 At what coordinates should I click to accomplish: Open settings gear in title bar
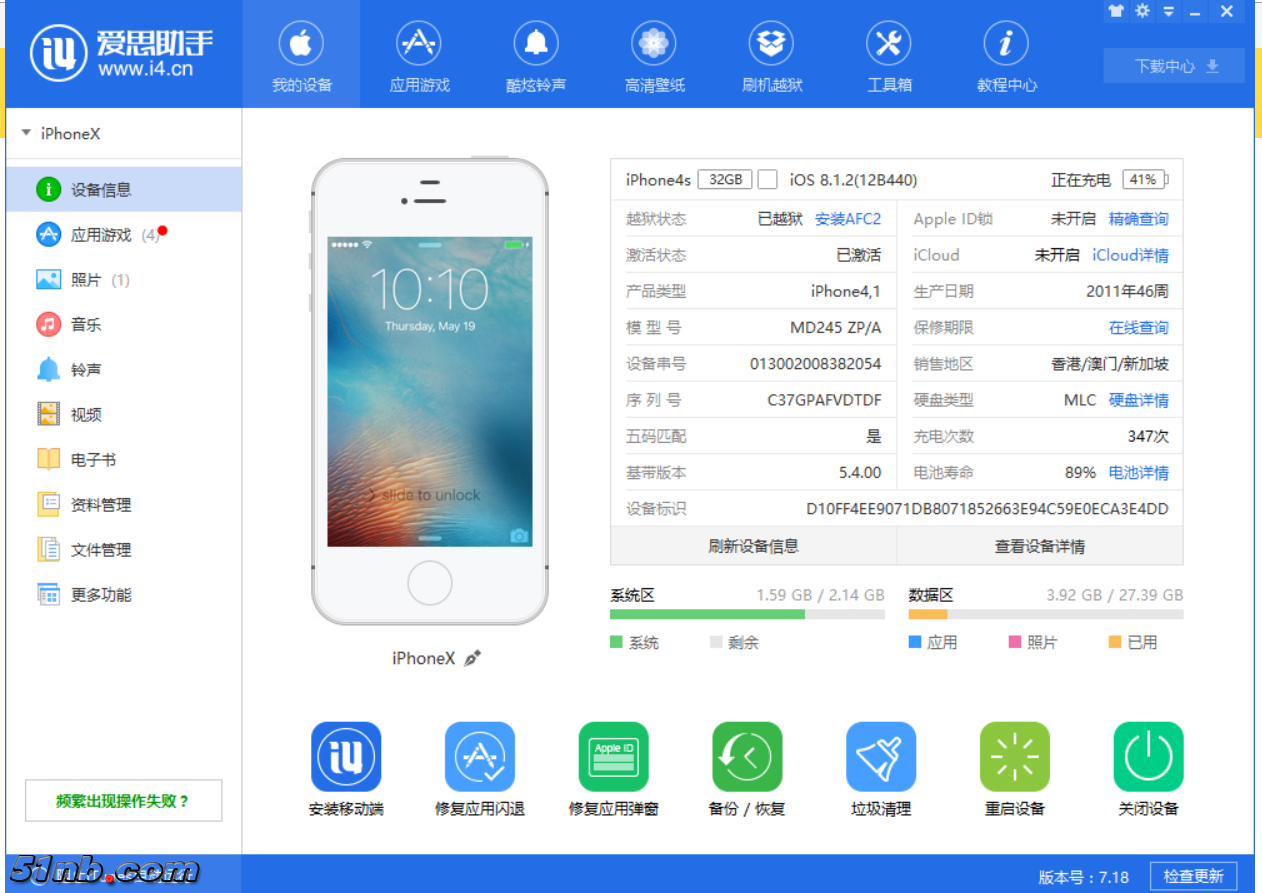point(1142,11)
